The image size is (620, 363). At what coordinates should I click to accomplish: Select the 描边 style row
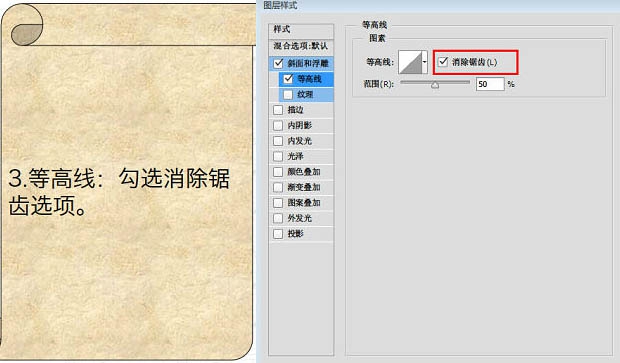coord(301,110)
